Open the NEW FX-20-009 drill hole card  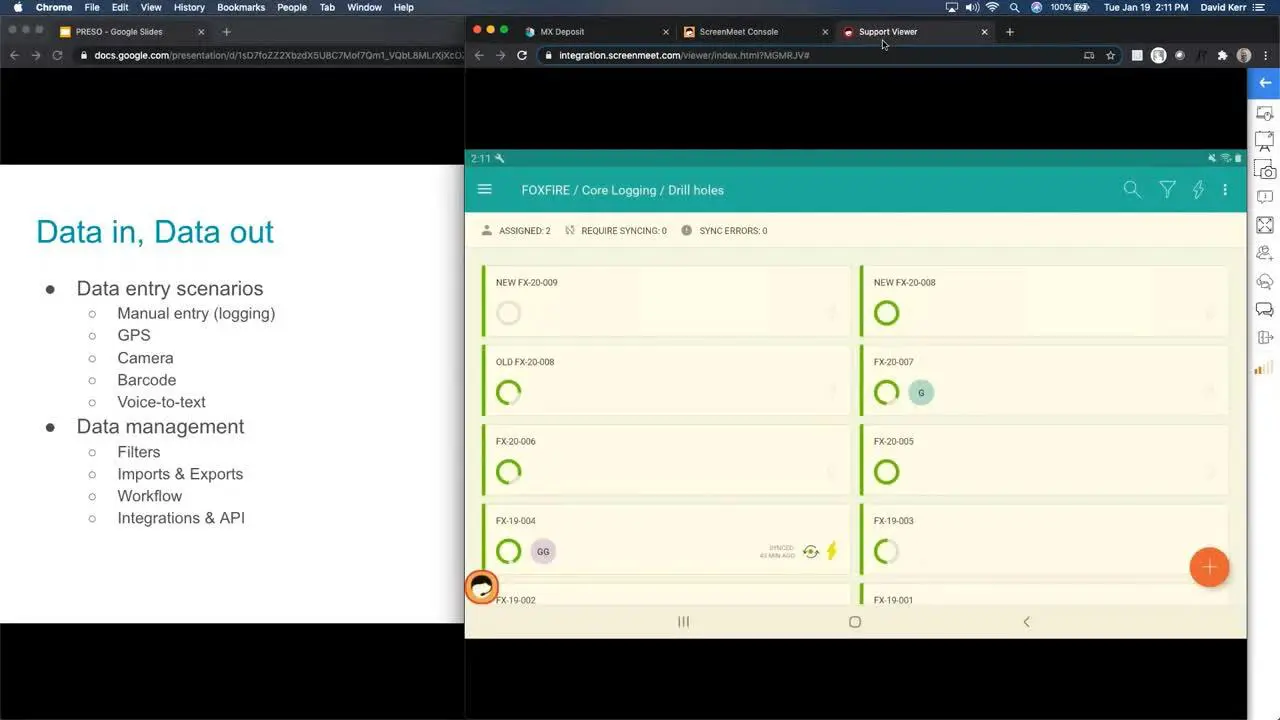[665, 301]
